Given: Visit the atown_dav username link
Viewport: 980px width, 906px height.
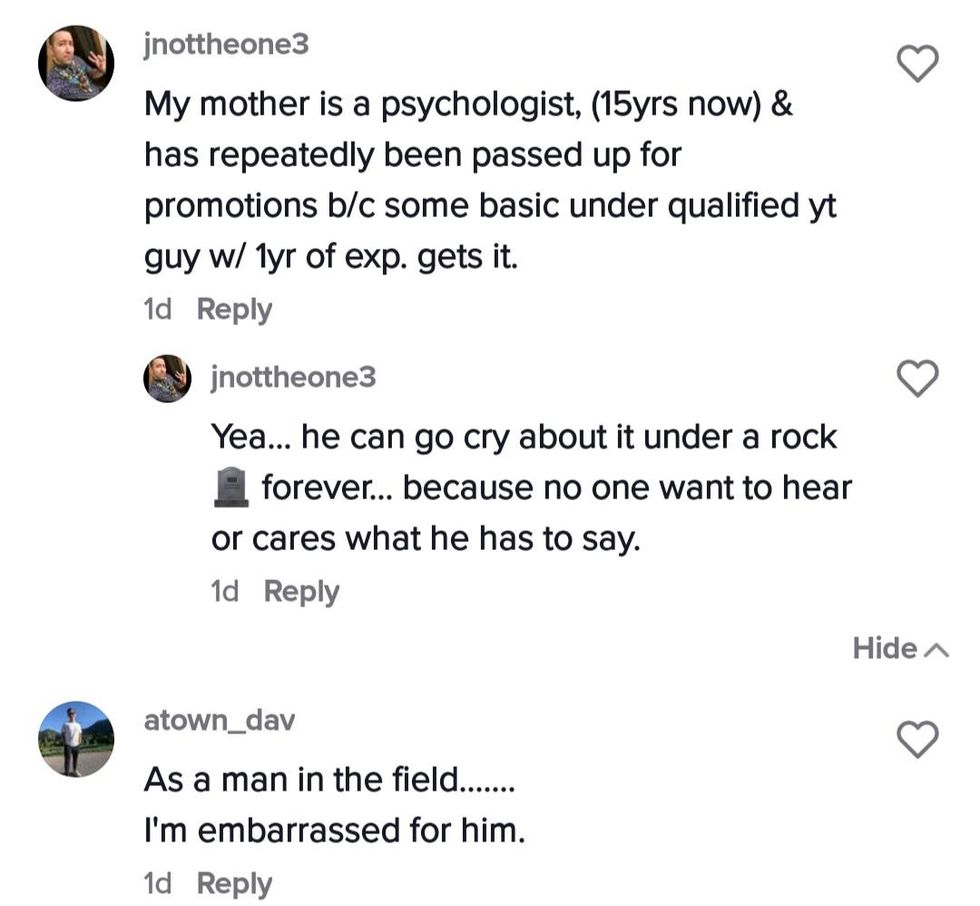Looking at the screenshot, I should tap(219, 720).
